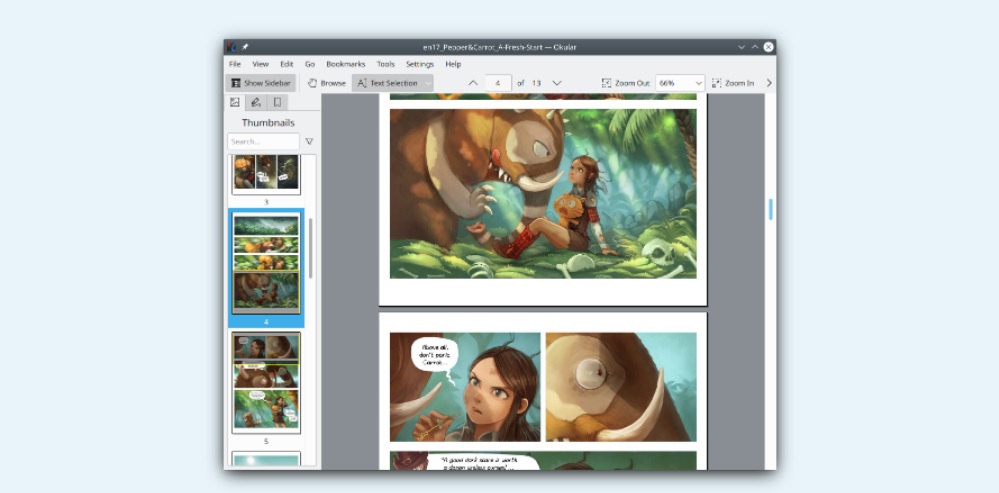Viewport: 999px width, 493px height.
Task: Click the 'of 13' page count label
Action: [x=529, y=83]
